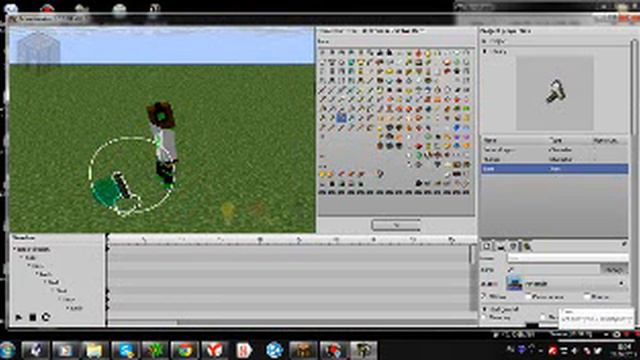Open the Windows Start menu
This screenshot has height=360, width=640.
click(x=7, y=350)
